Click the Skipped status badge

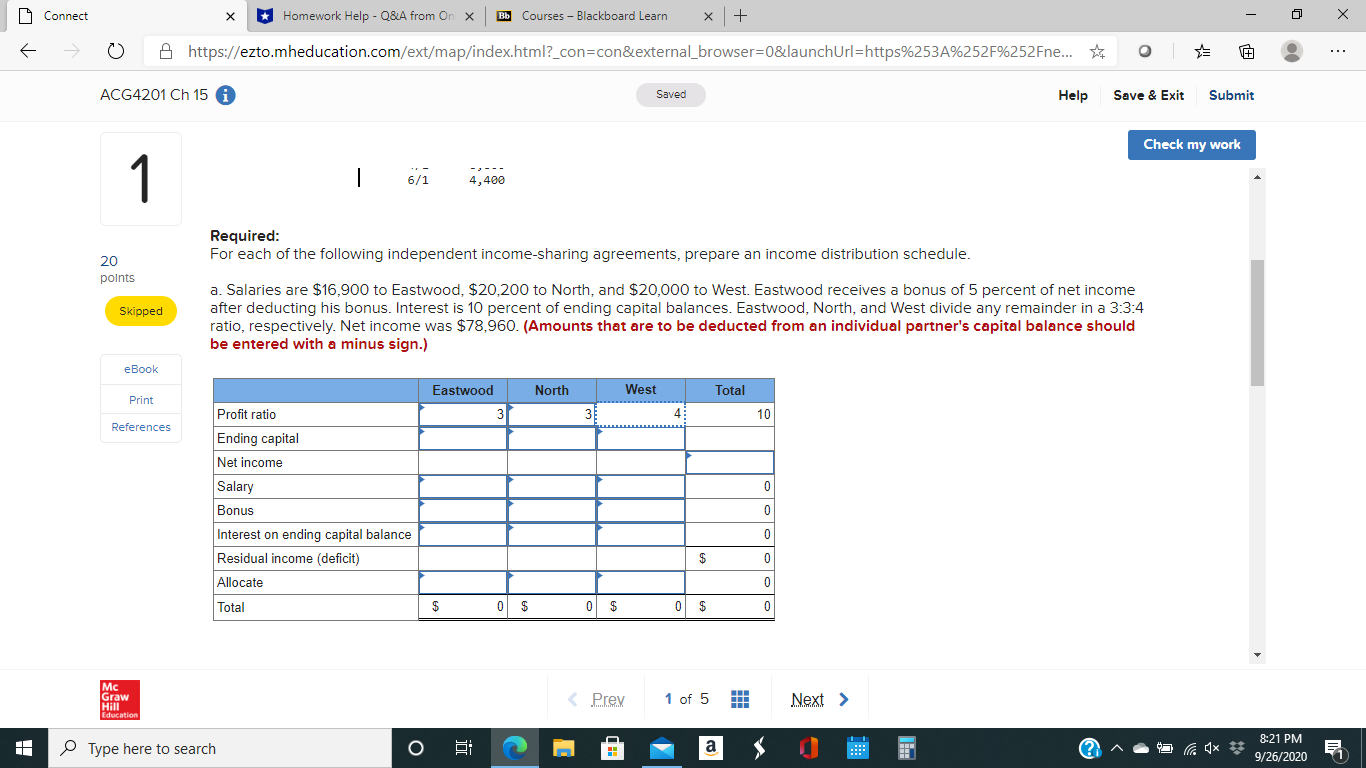[x=141, y=311]
